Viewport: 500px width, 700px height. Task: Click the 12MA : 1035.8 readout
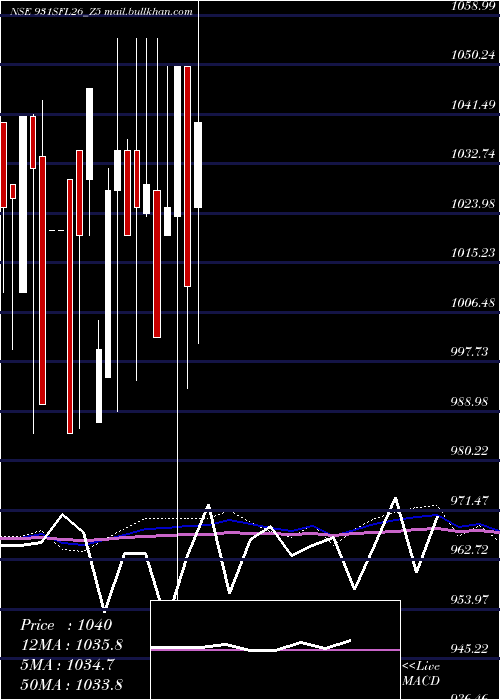click(71, 645)
